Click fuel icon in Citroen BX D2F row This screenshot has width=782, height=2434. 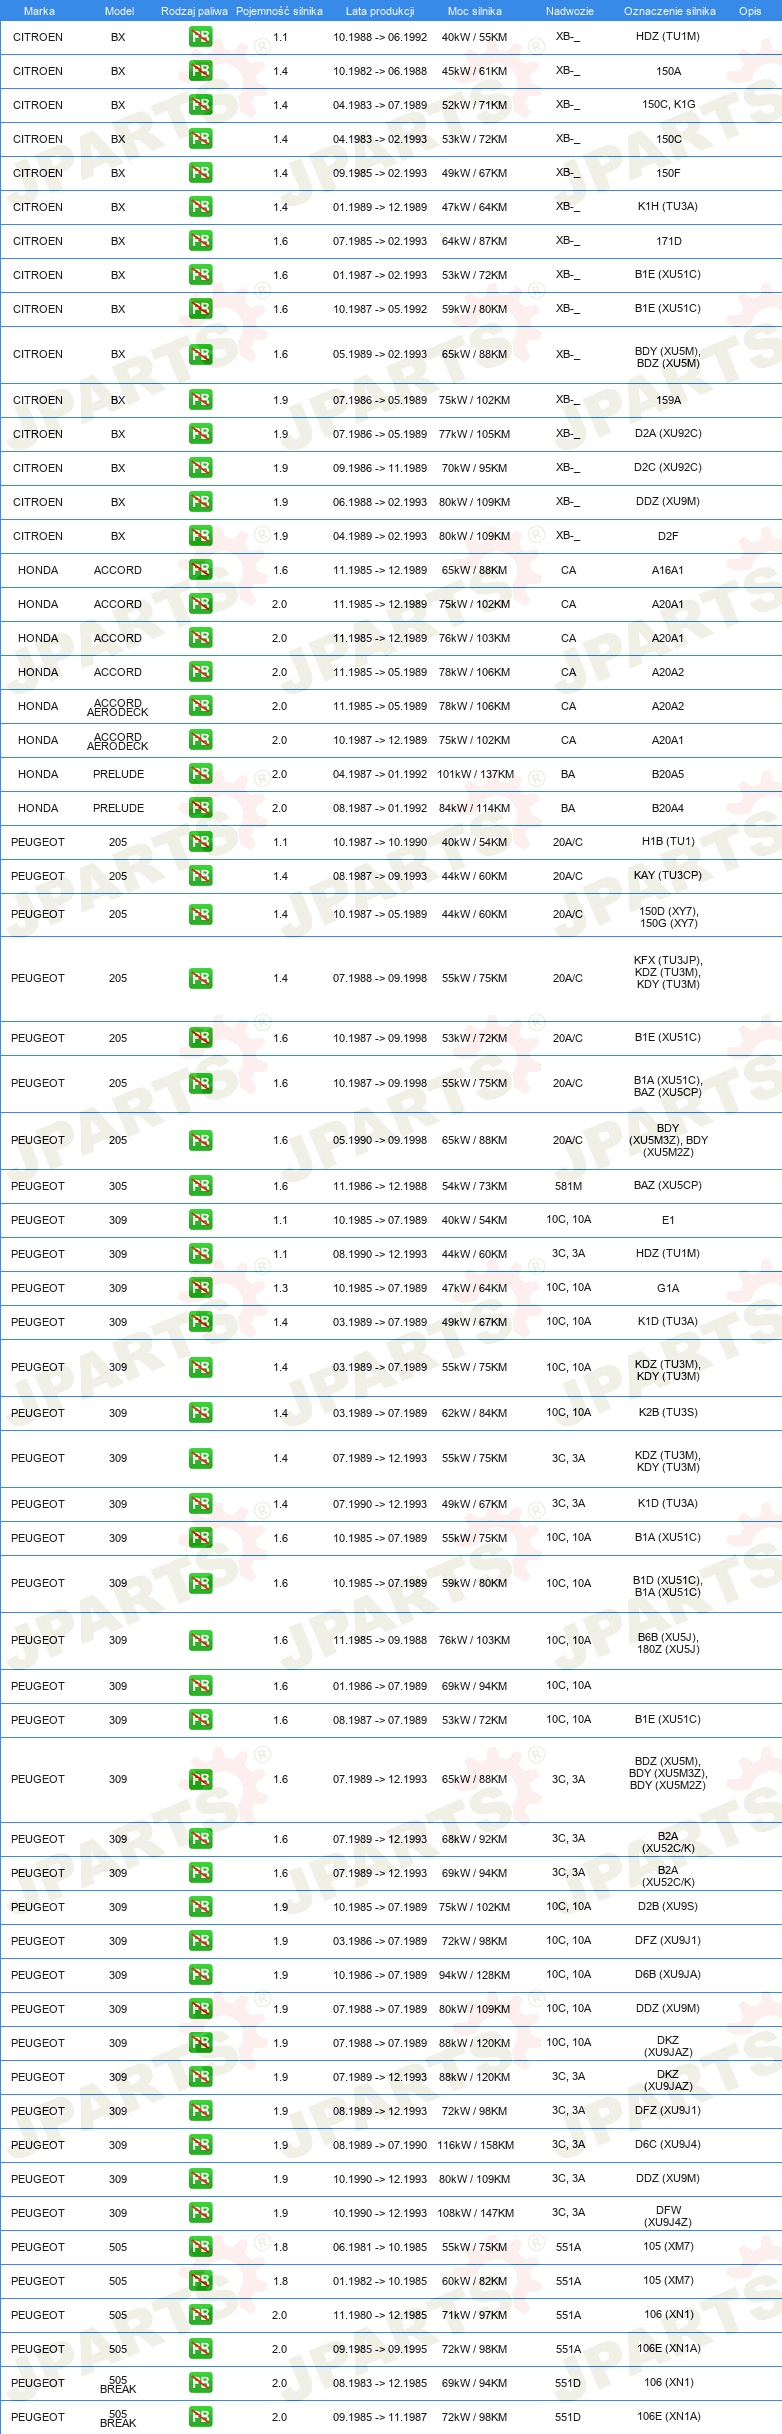(200, 536)
